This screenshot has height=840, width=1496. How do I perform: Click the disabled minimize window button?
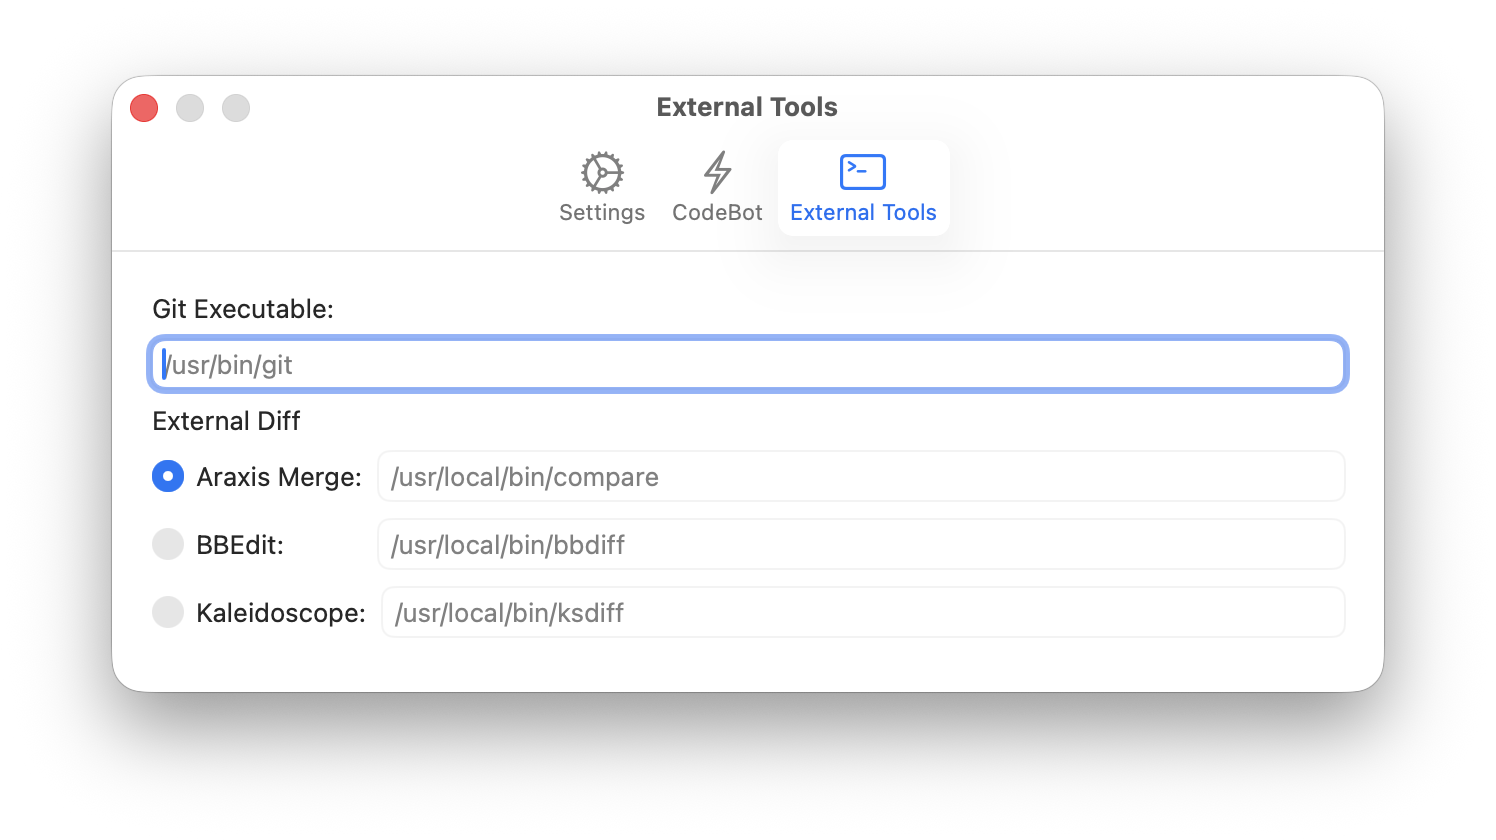tap(190, 108)
